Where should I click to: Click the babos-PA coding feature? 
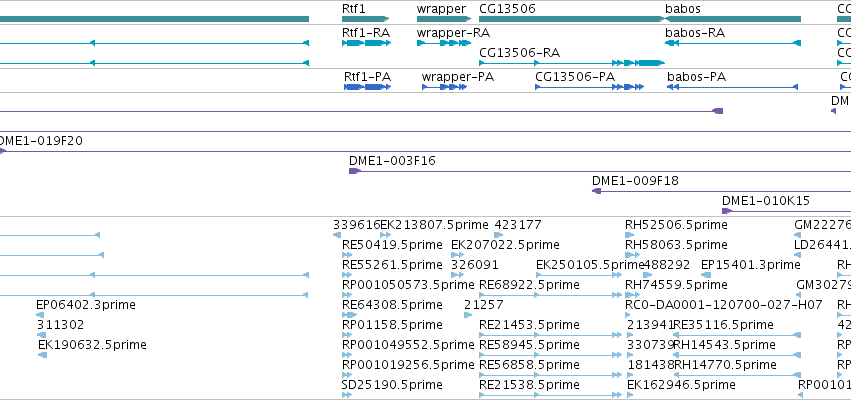[x=733, y=87]
